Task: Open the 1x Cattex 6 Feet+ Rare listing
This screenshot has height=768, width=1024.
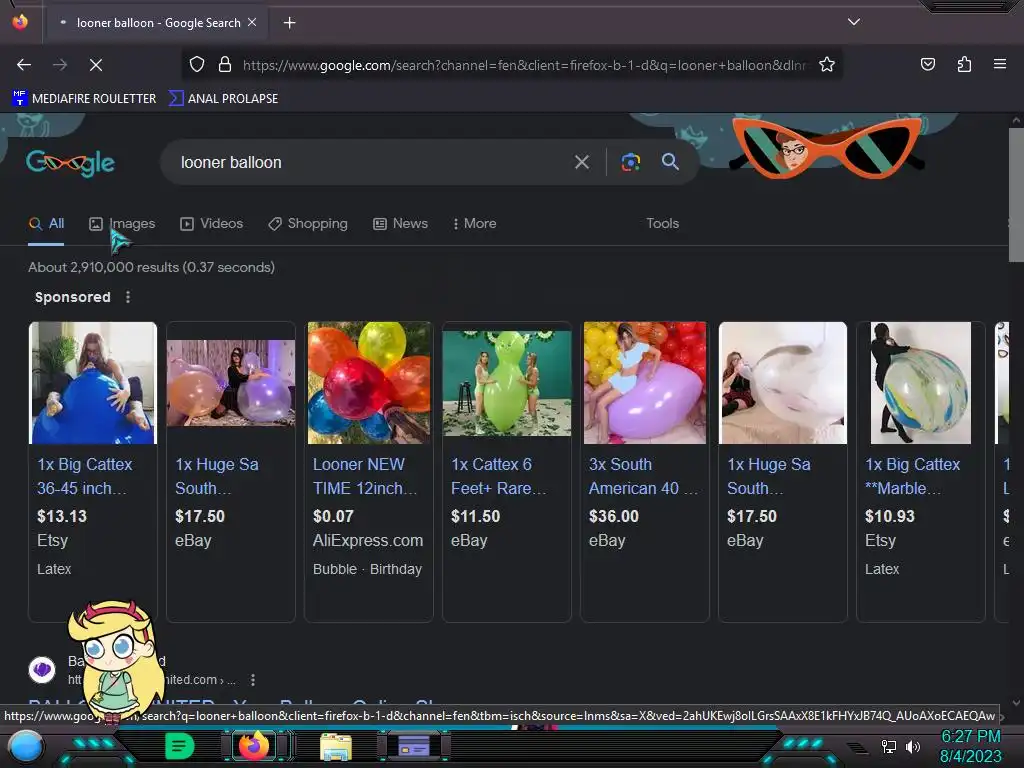Action: (498, 476)
